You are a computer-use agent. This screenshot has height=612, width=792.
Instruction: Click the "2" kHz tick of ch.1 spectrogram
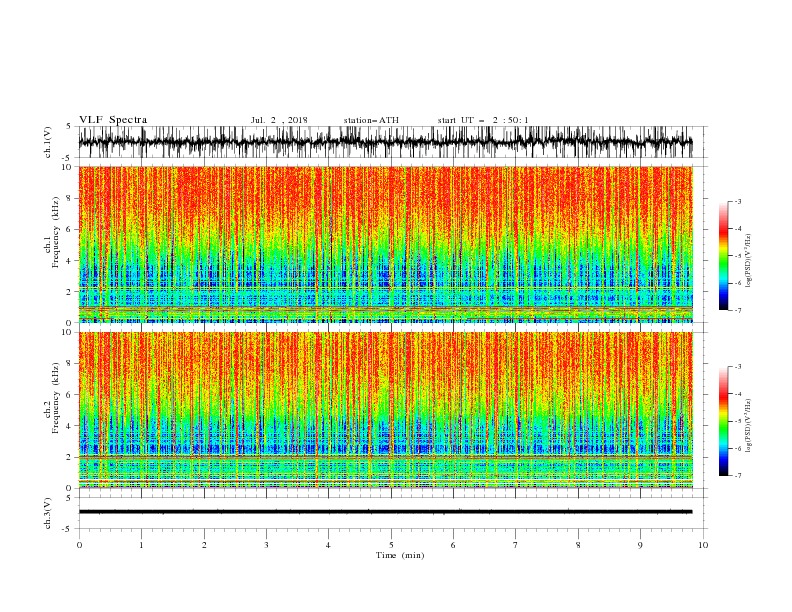pyautogui.click(x=70, y=292)
